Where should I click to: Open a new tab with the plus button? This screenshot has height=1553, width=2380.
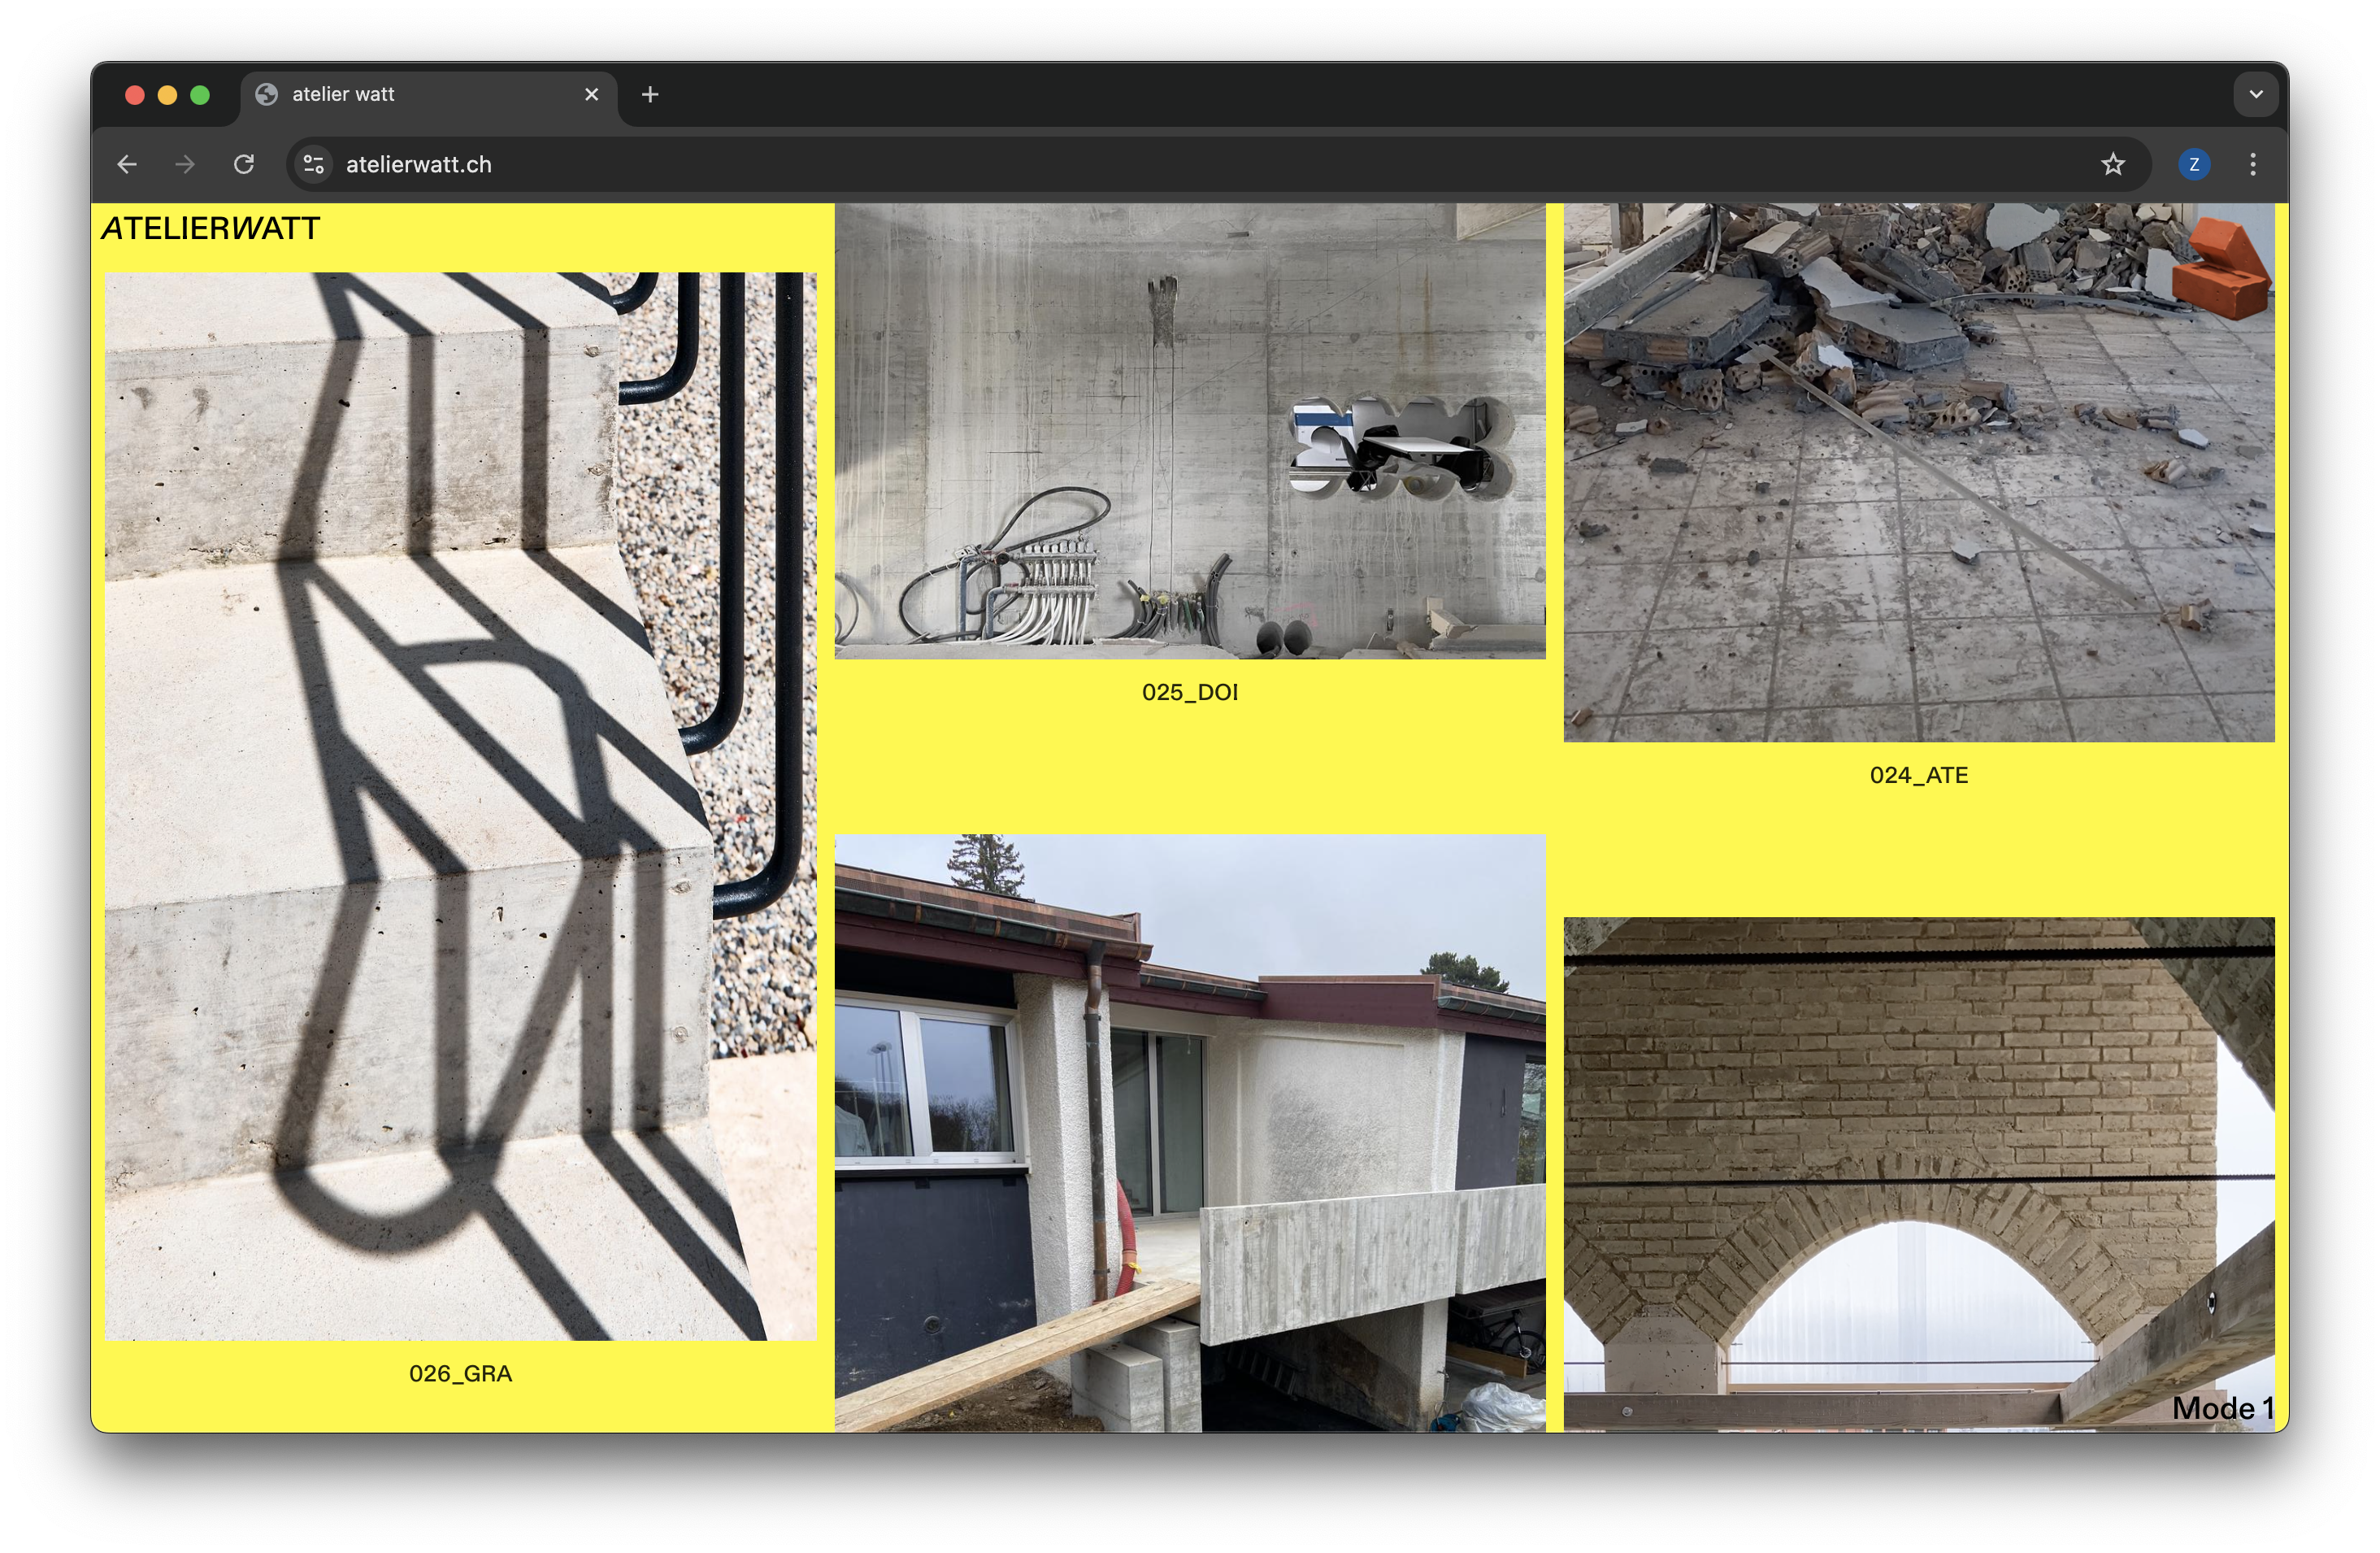[x=650, y=94]
